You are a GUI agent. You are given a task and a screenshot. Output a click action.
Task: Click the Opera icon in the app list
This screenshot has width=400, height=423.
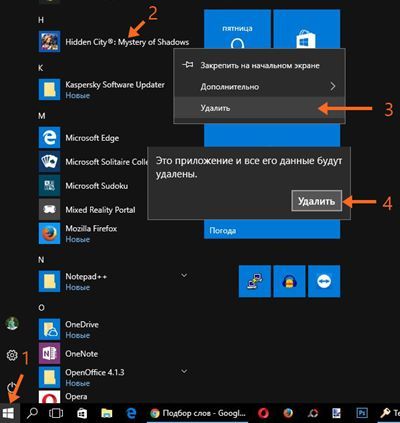click(x=49, y=397)
